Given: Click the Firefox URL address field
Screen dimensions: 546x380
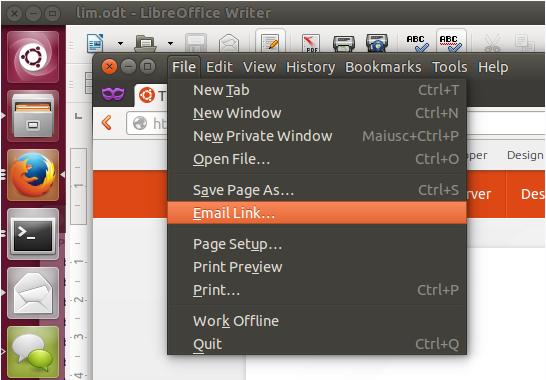Looking at the screenshot, I should click(147, 123).
